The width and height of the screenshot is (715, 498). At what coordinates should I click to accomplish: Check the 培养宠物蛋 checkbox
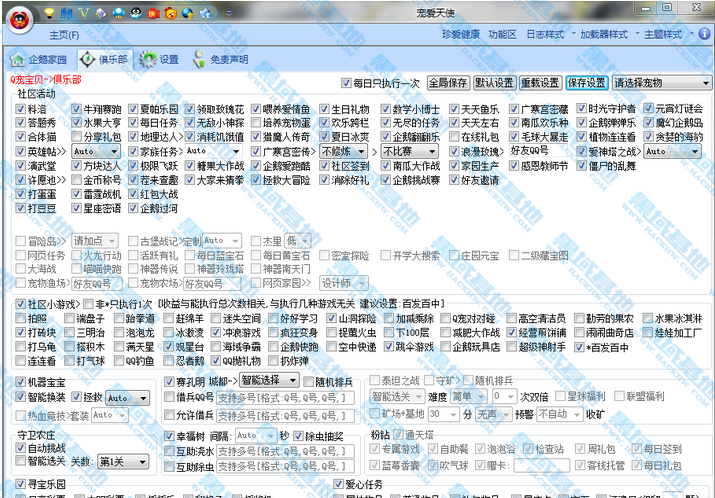point(256,123)
